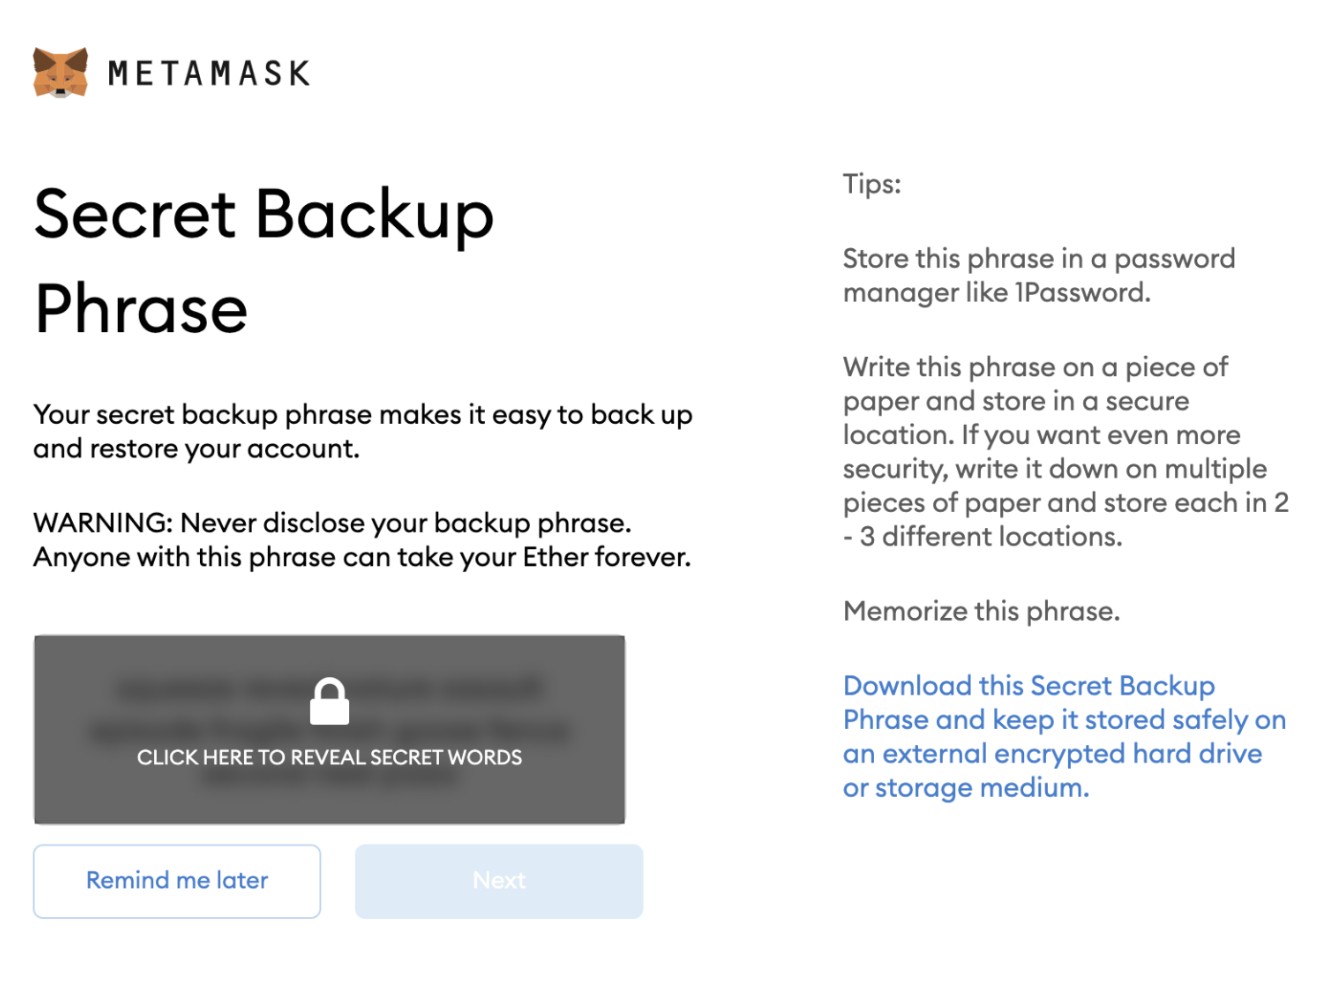Click the 'Memorize this phrase.' tip
This screenshot has width=1322, height=984.
point(980,611)
